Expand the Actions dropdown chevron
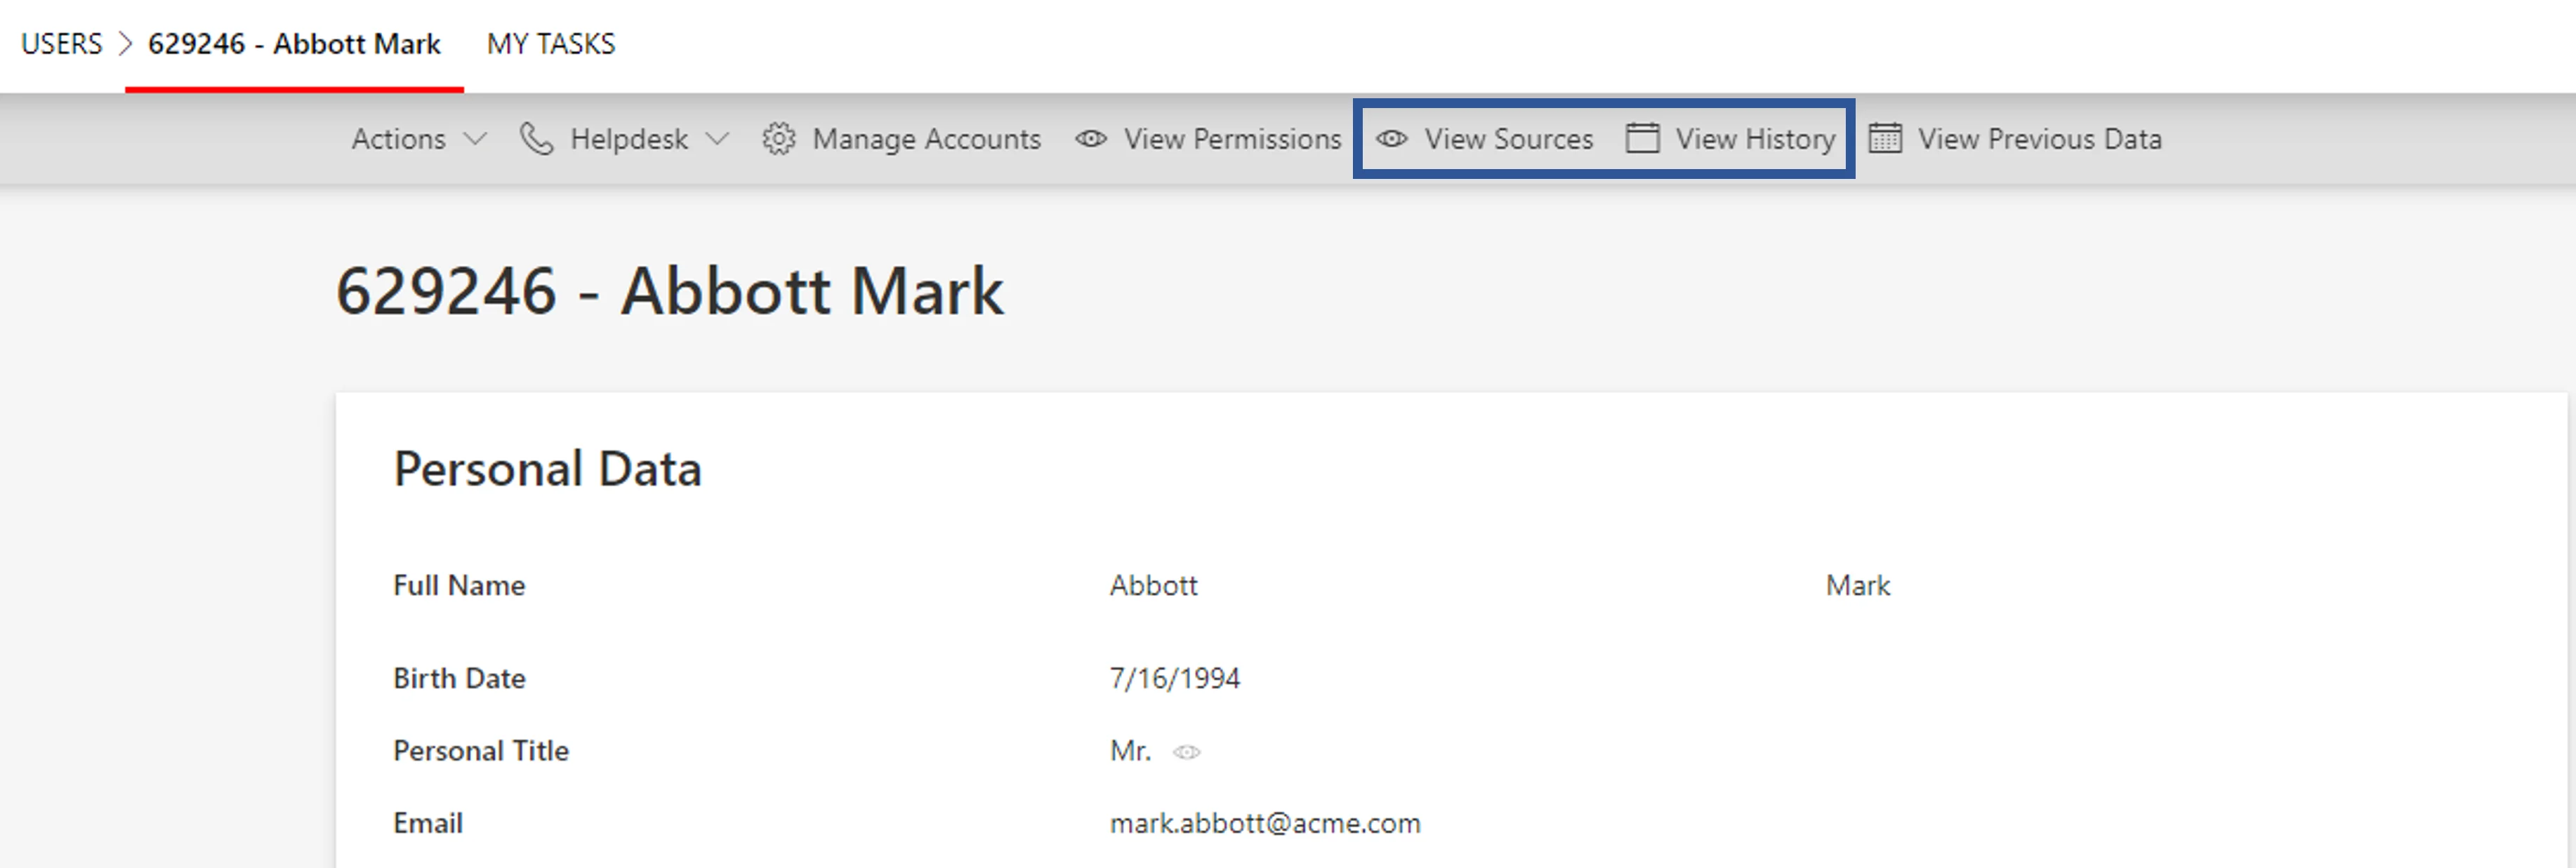 point(476,139)
